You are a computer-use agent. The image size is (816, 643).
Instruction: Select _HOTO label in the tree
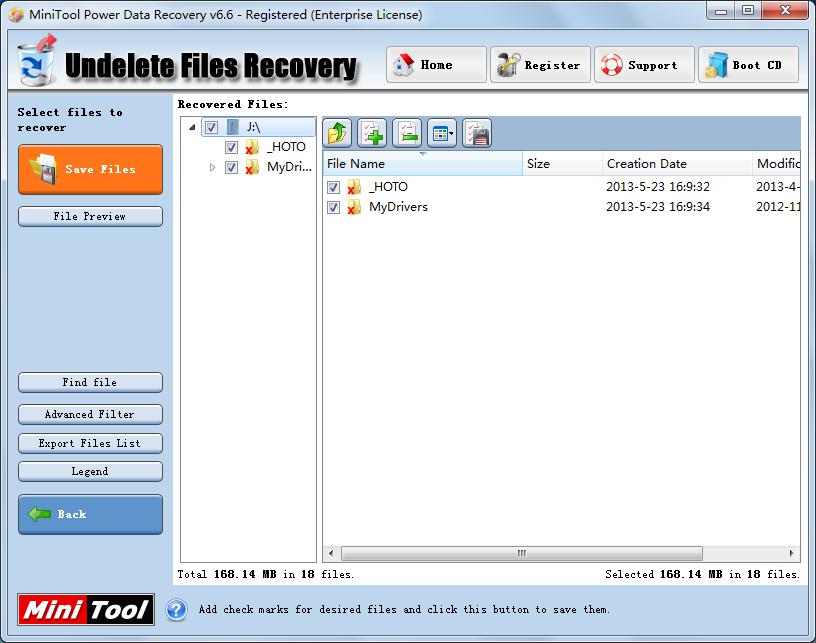(286, 147)
